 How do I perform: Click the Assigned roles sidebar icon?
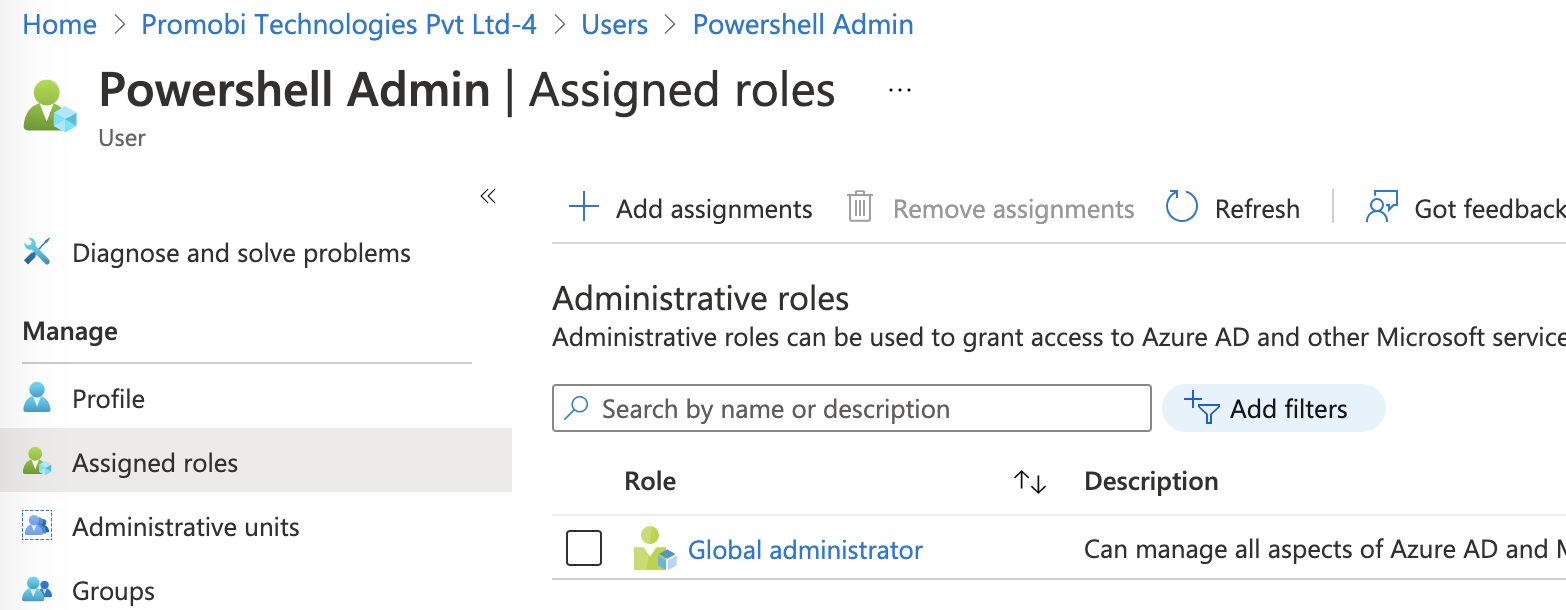(37, 462)
